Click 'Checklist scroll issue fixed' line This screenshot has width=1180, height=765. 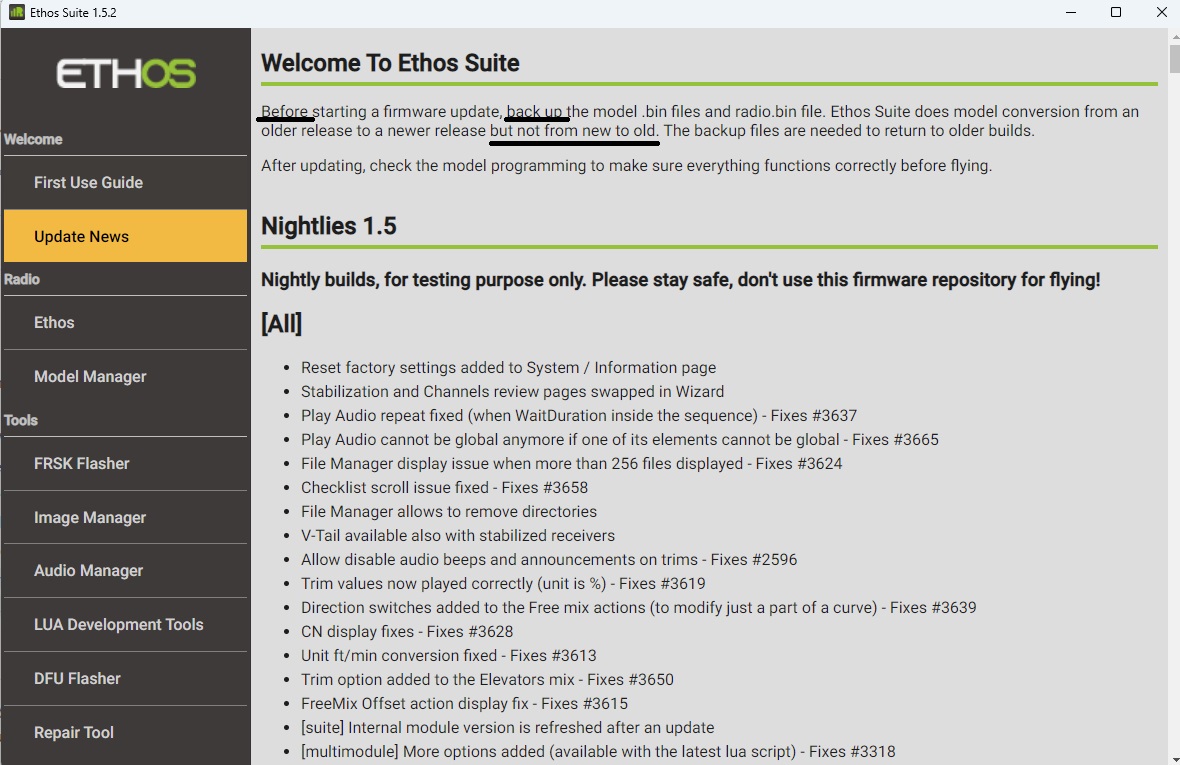[445, 488]
